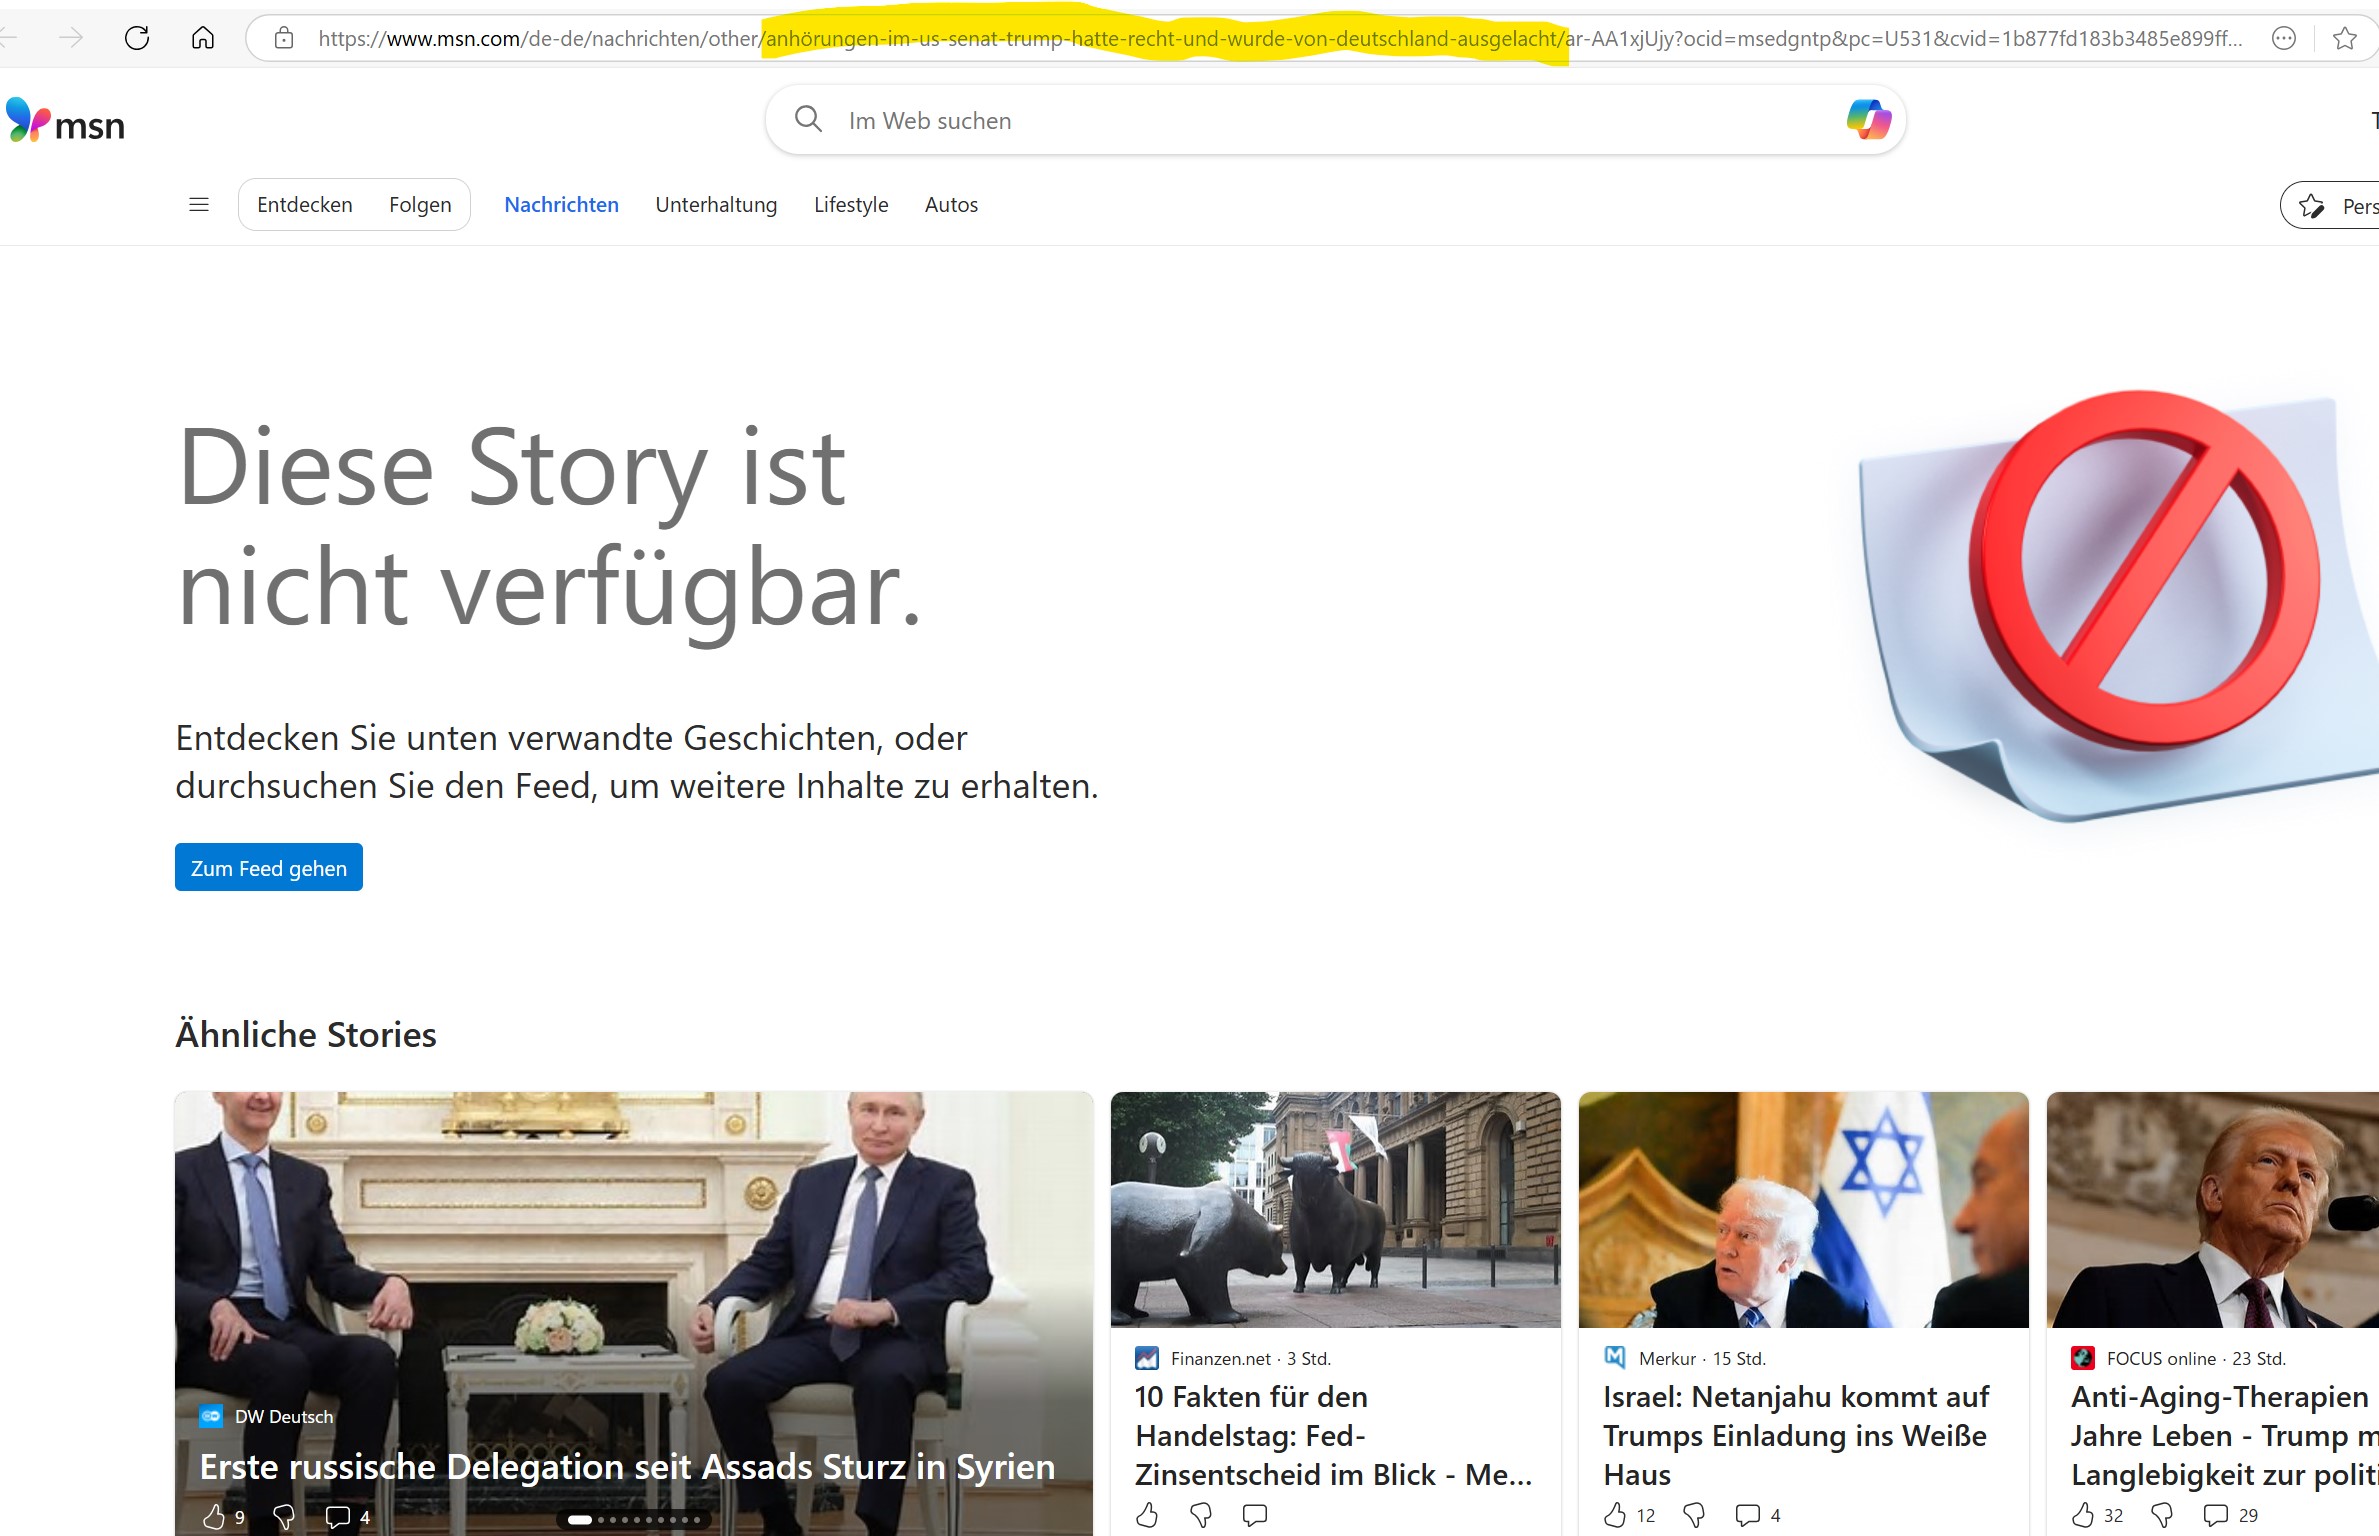This screenshot has height=1536, width=2379.
Task: Open the bull and bear statue thumbnail
Action: pyautogui.click(x=1335, y=1209)
